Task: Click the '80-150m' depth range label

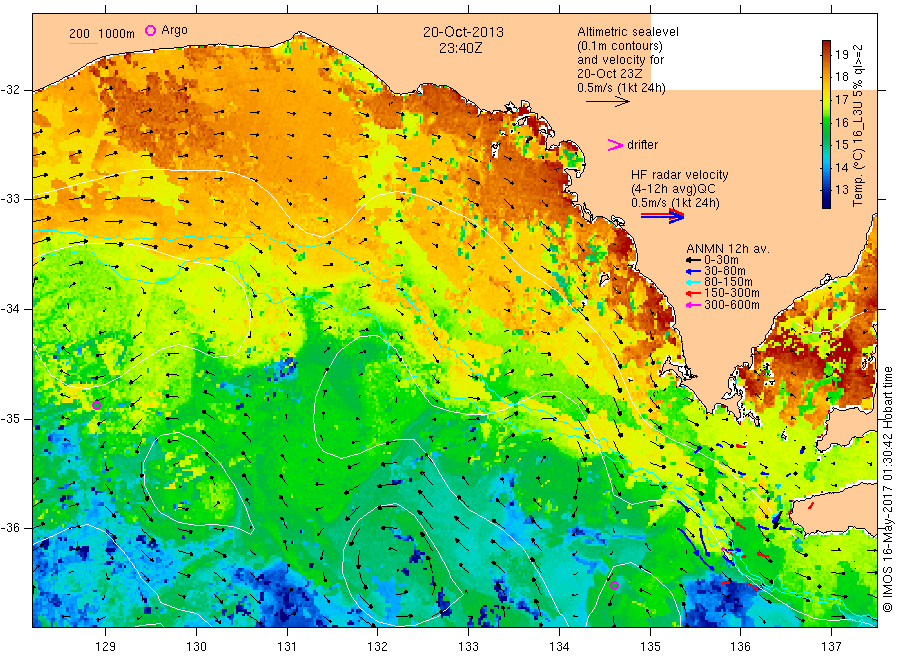Action: point(728,282)
